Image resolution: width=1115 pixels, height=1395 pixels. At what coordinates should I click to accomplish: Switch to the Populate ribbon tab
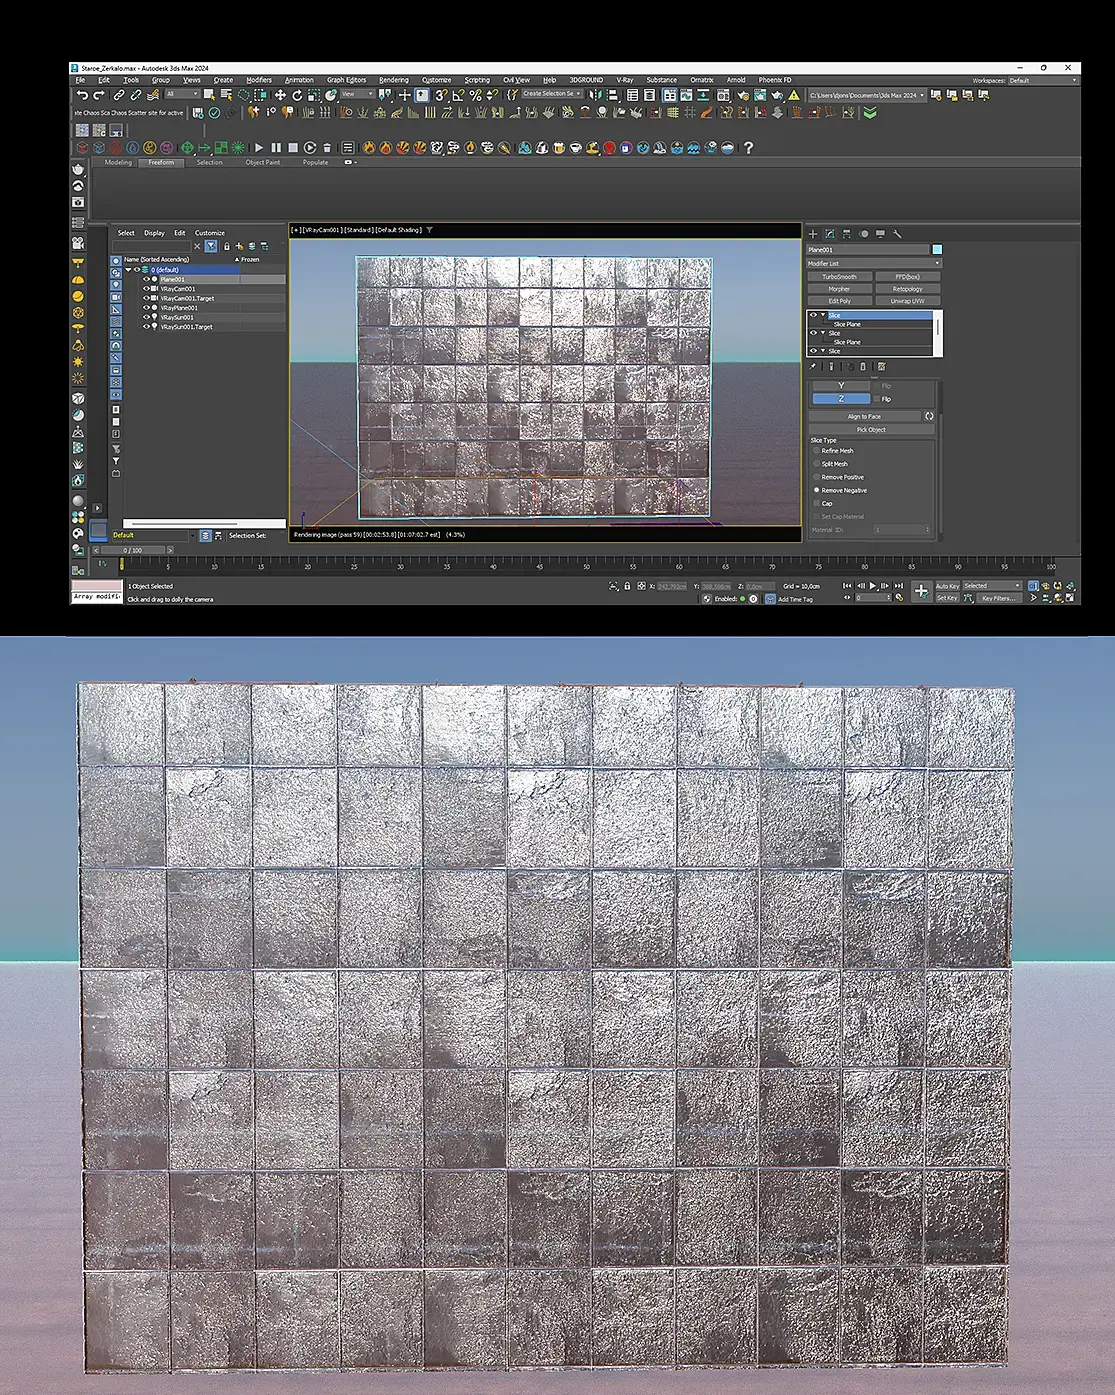pos(316,162)
